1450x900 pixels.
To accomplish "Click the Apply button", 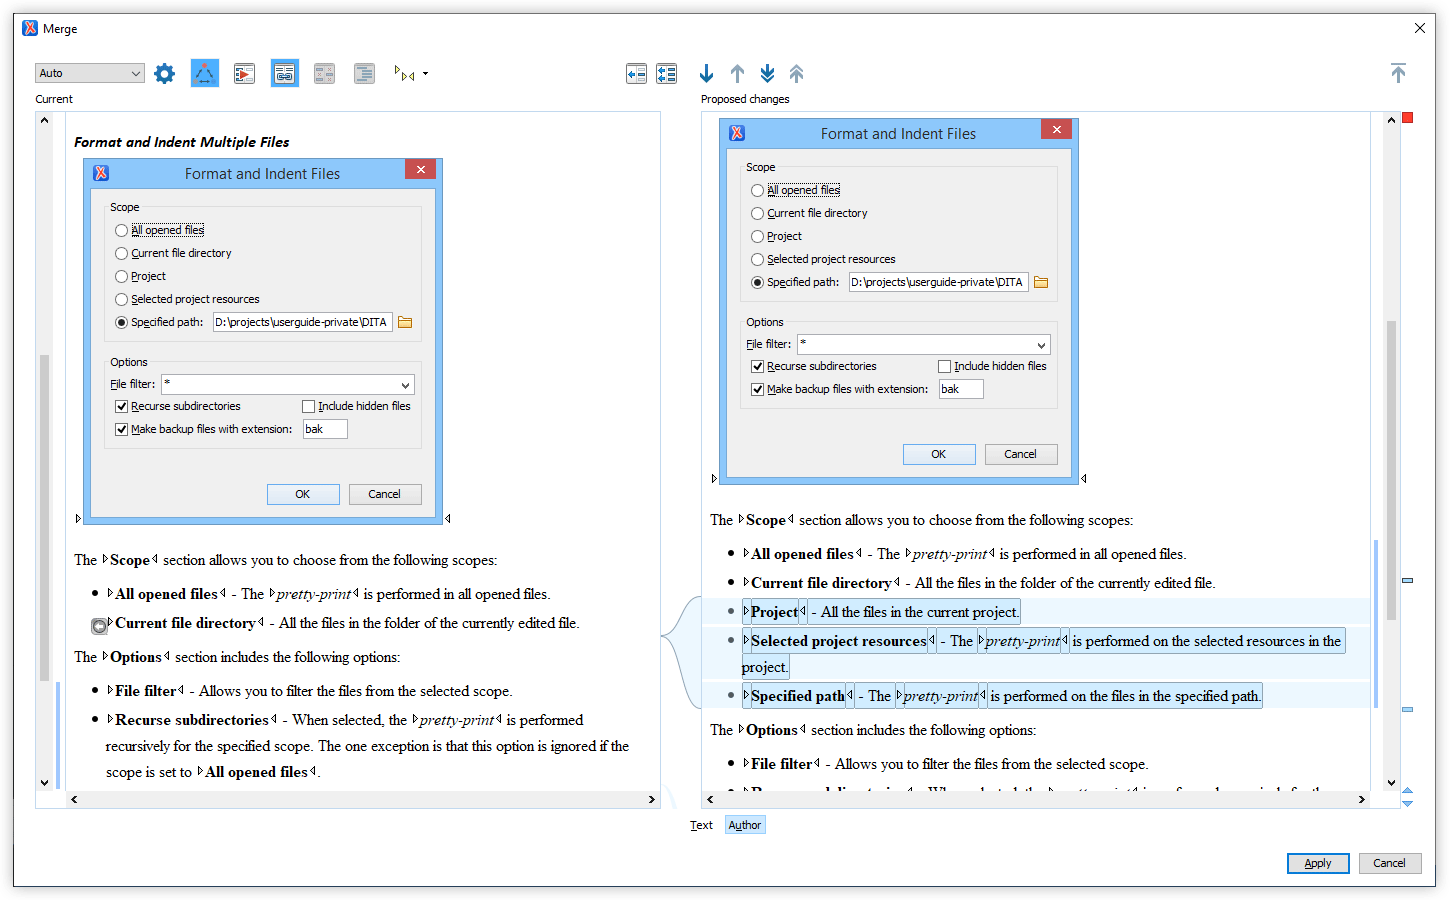I will pyautogui.click(x=1318, y=863).
